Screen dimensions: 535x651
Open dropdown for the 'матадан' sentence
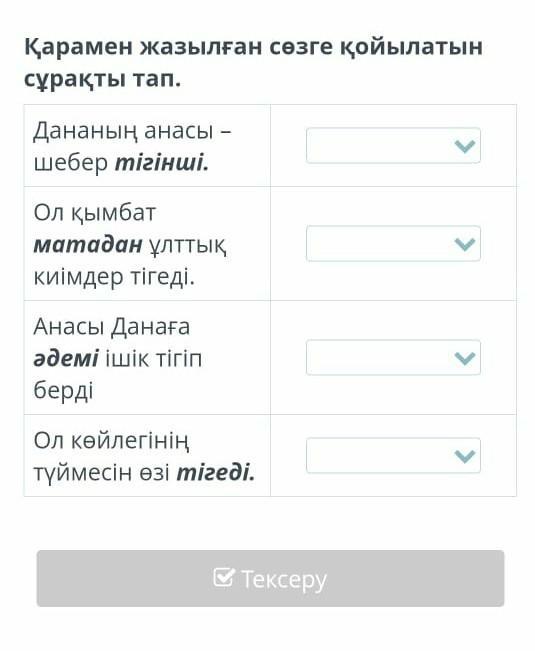pos(393,243)
